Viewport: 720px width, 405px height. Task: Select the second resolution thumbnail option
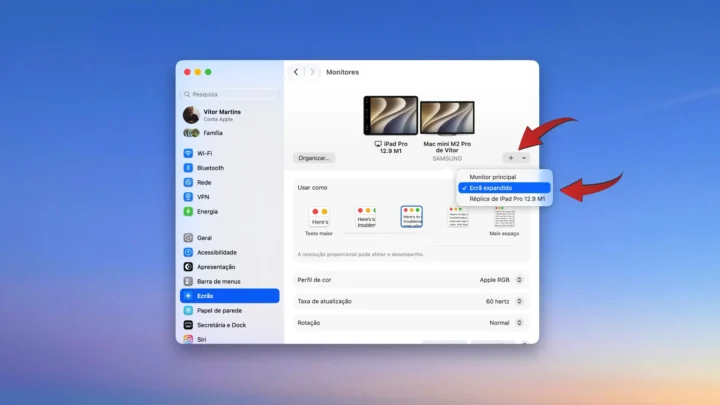366,217
